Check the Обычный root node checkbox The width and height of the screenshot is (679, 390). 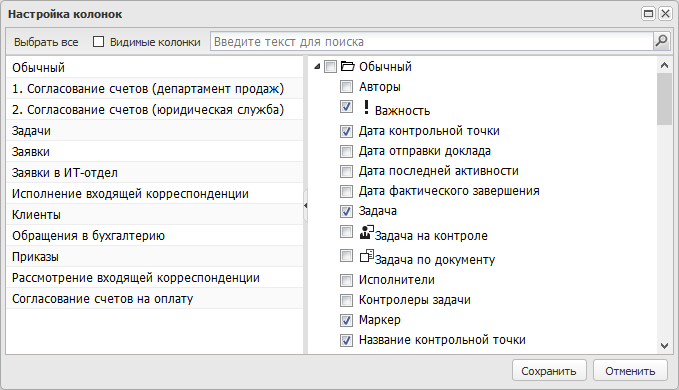(x=330, y=67)
